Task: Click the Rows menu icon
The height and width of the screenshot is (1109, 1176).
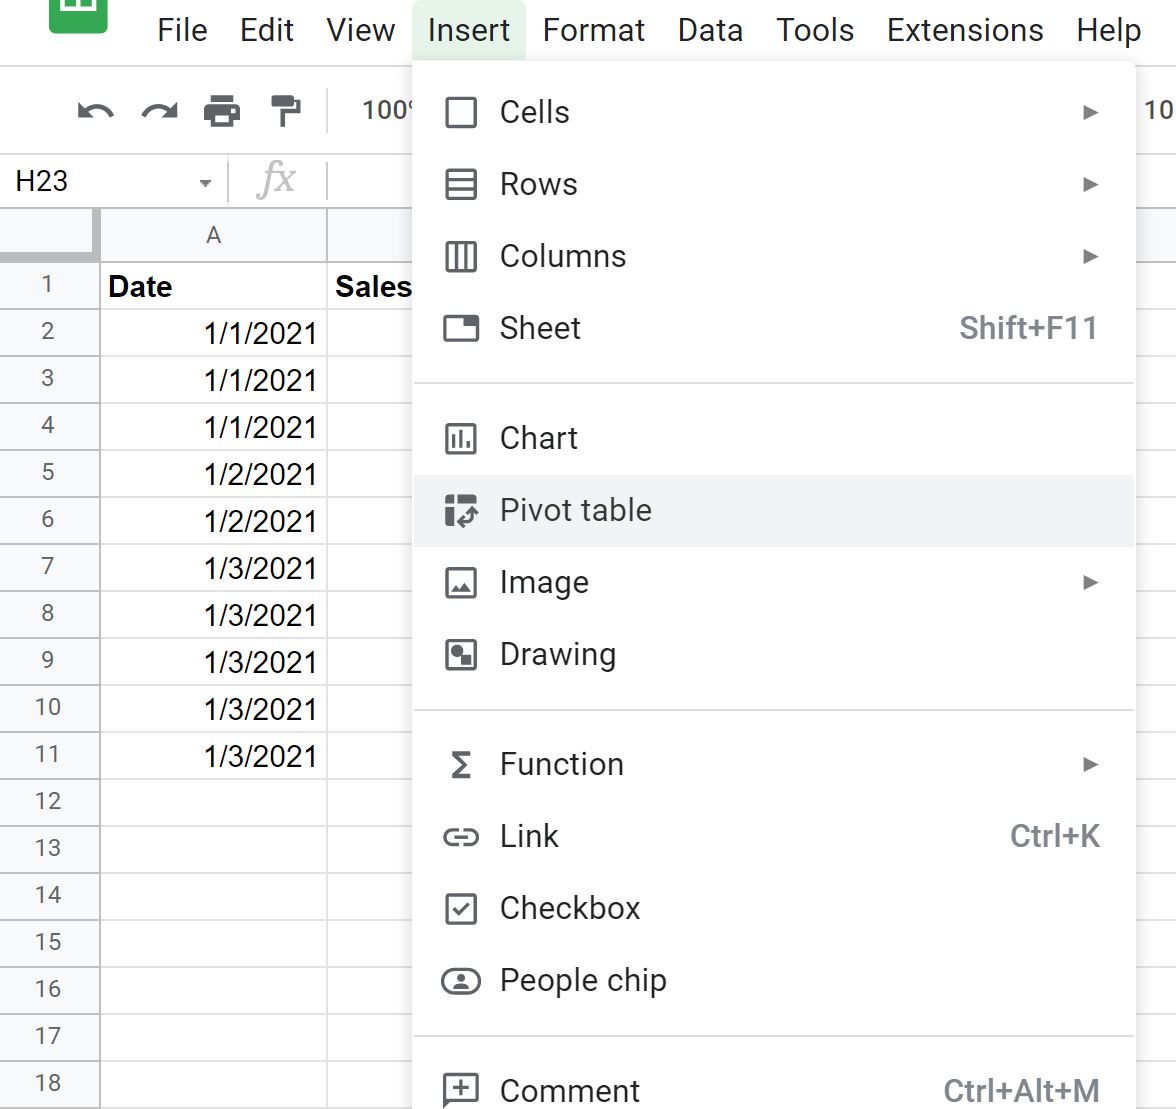Action: click(460, 184)
